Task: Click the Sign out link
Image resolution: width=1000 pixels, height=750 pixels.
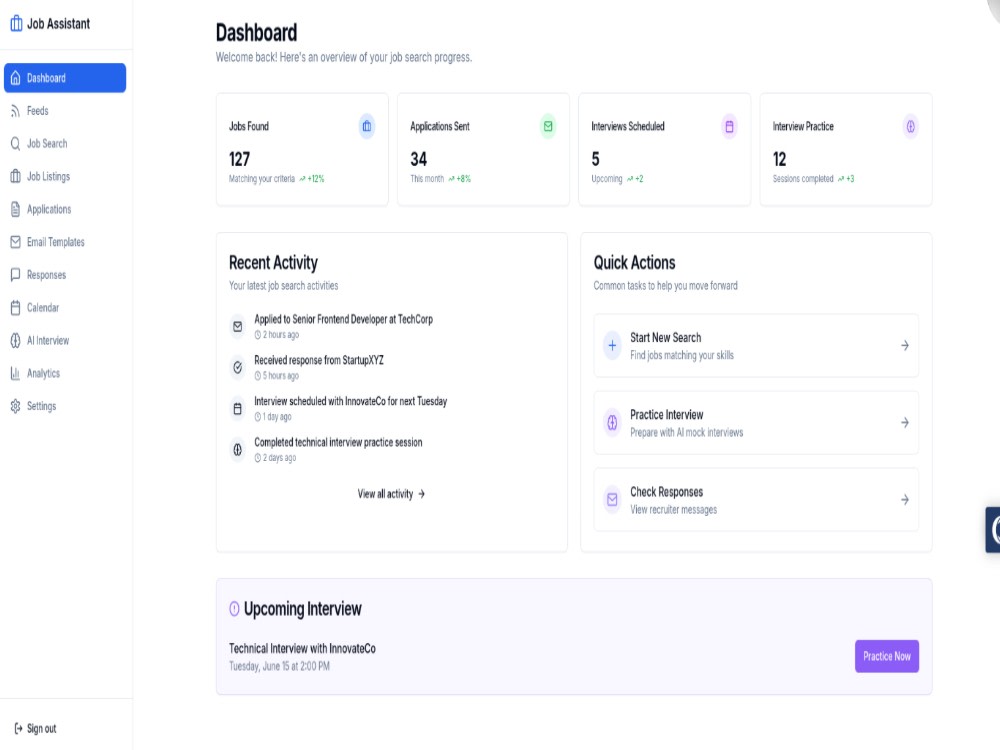Action: click(35, 728)
